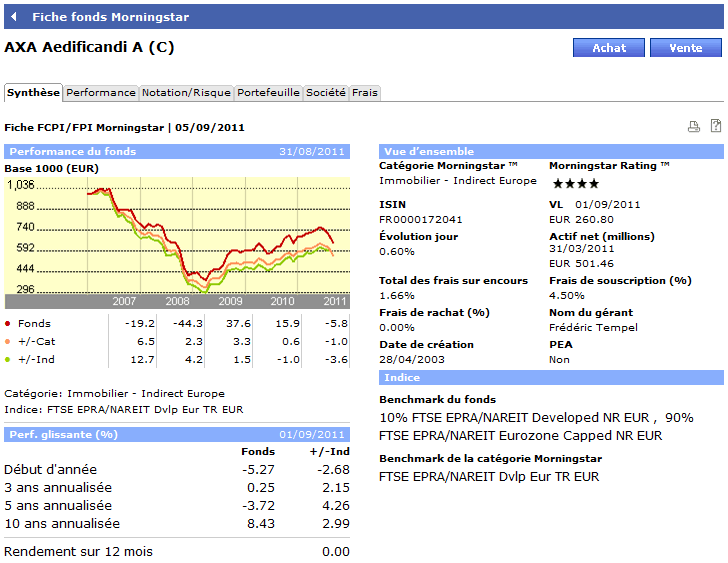The height and width of the screenshot is (563, 728).
Task: Click the Perf. glissante (%) section header
Action: tap(177, 434)
